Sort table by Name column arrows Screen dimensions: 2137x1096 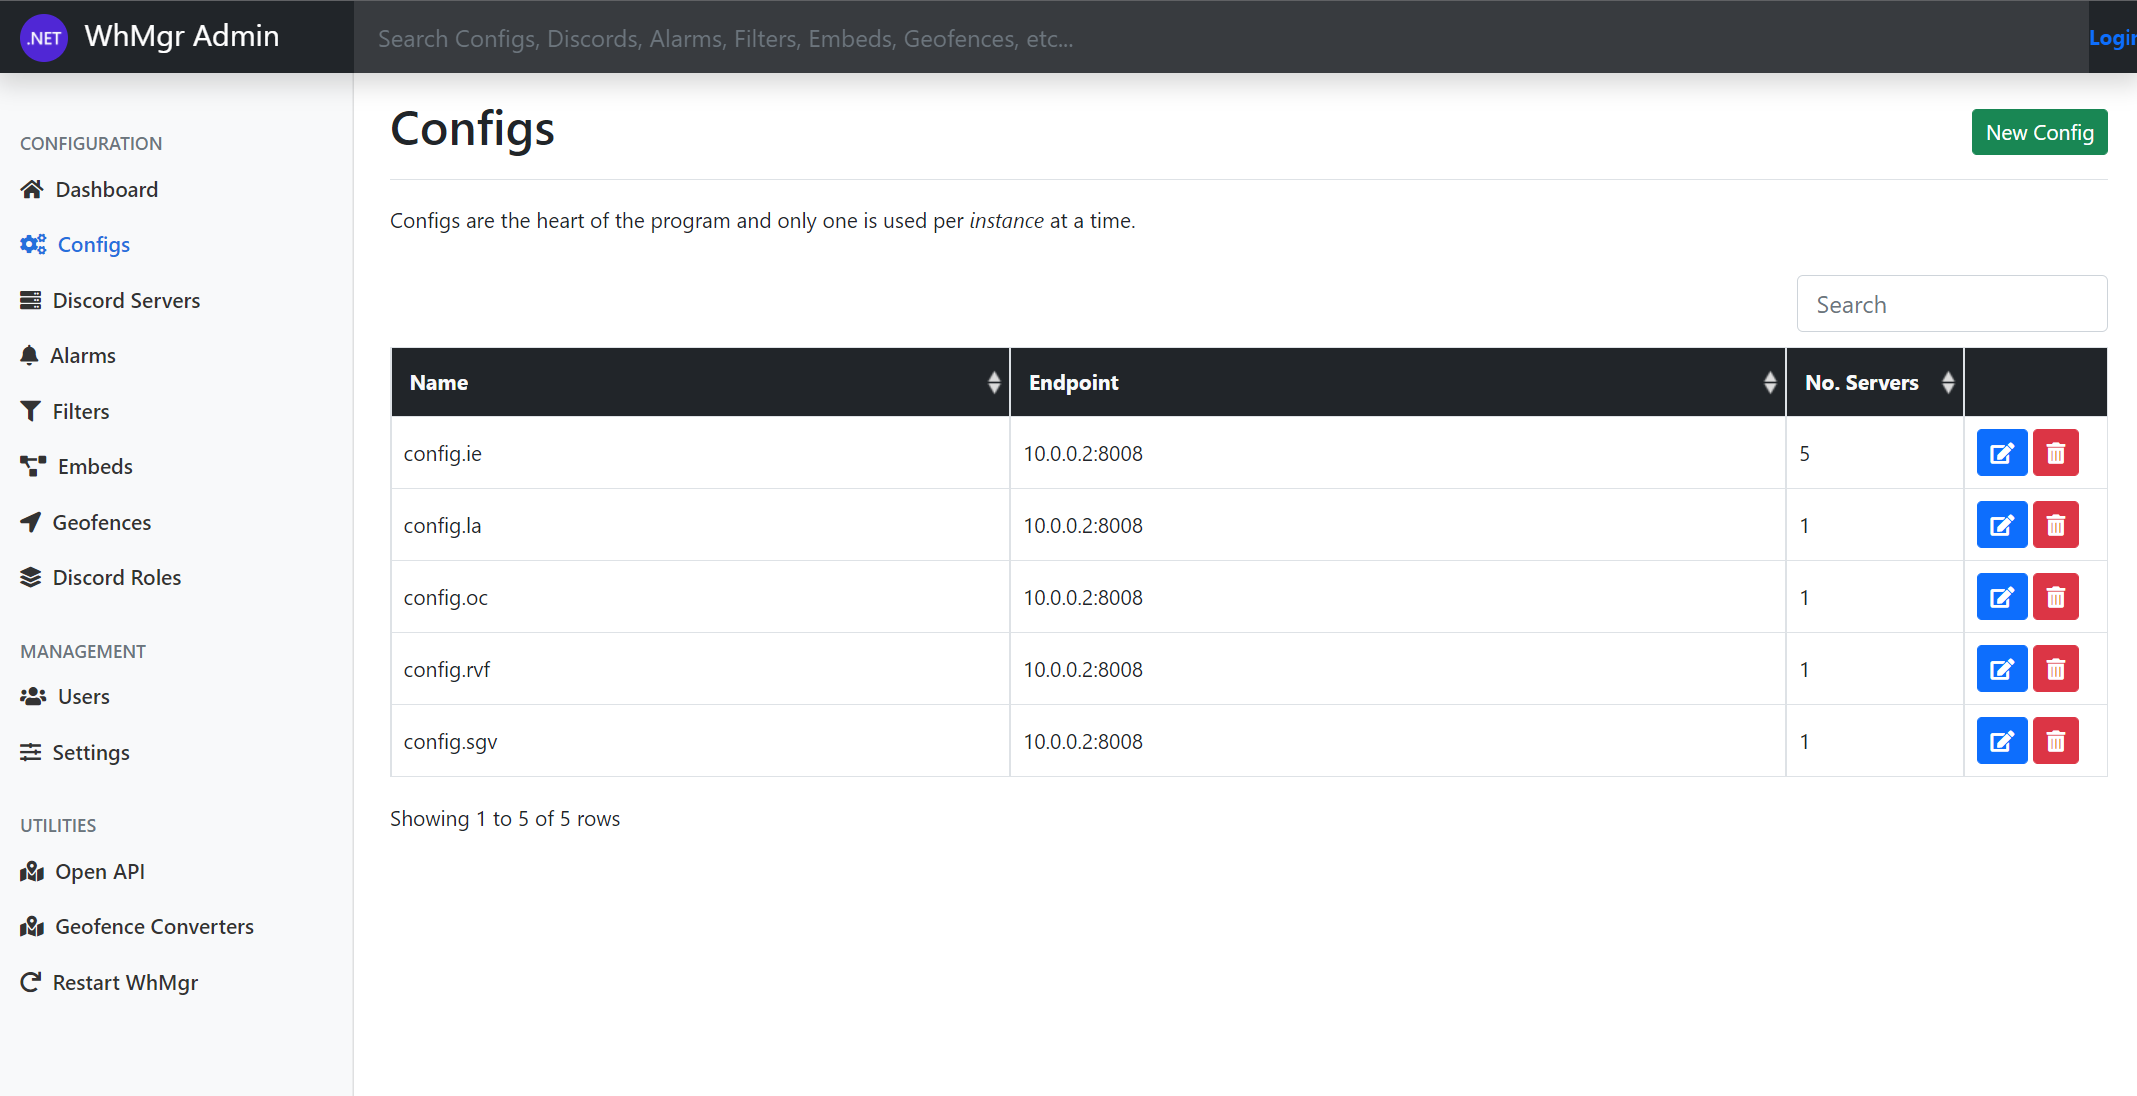pyautogui.click(x=993, y=382)
